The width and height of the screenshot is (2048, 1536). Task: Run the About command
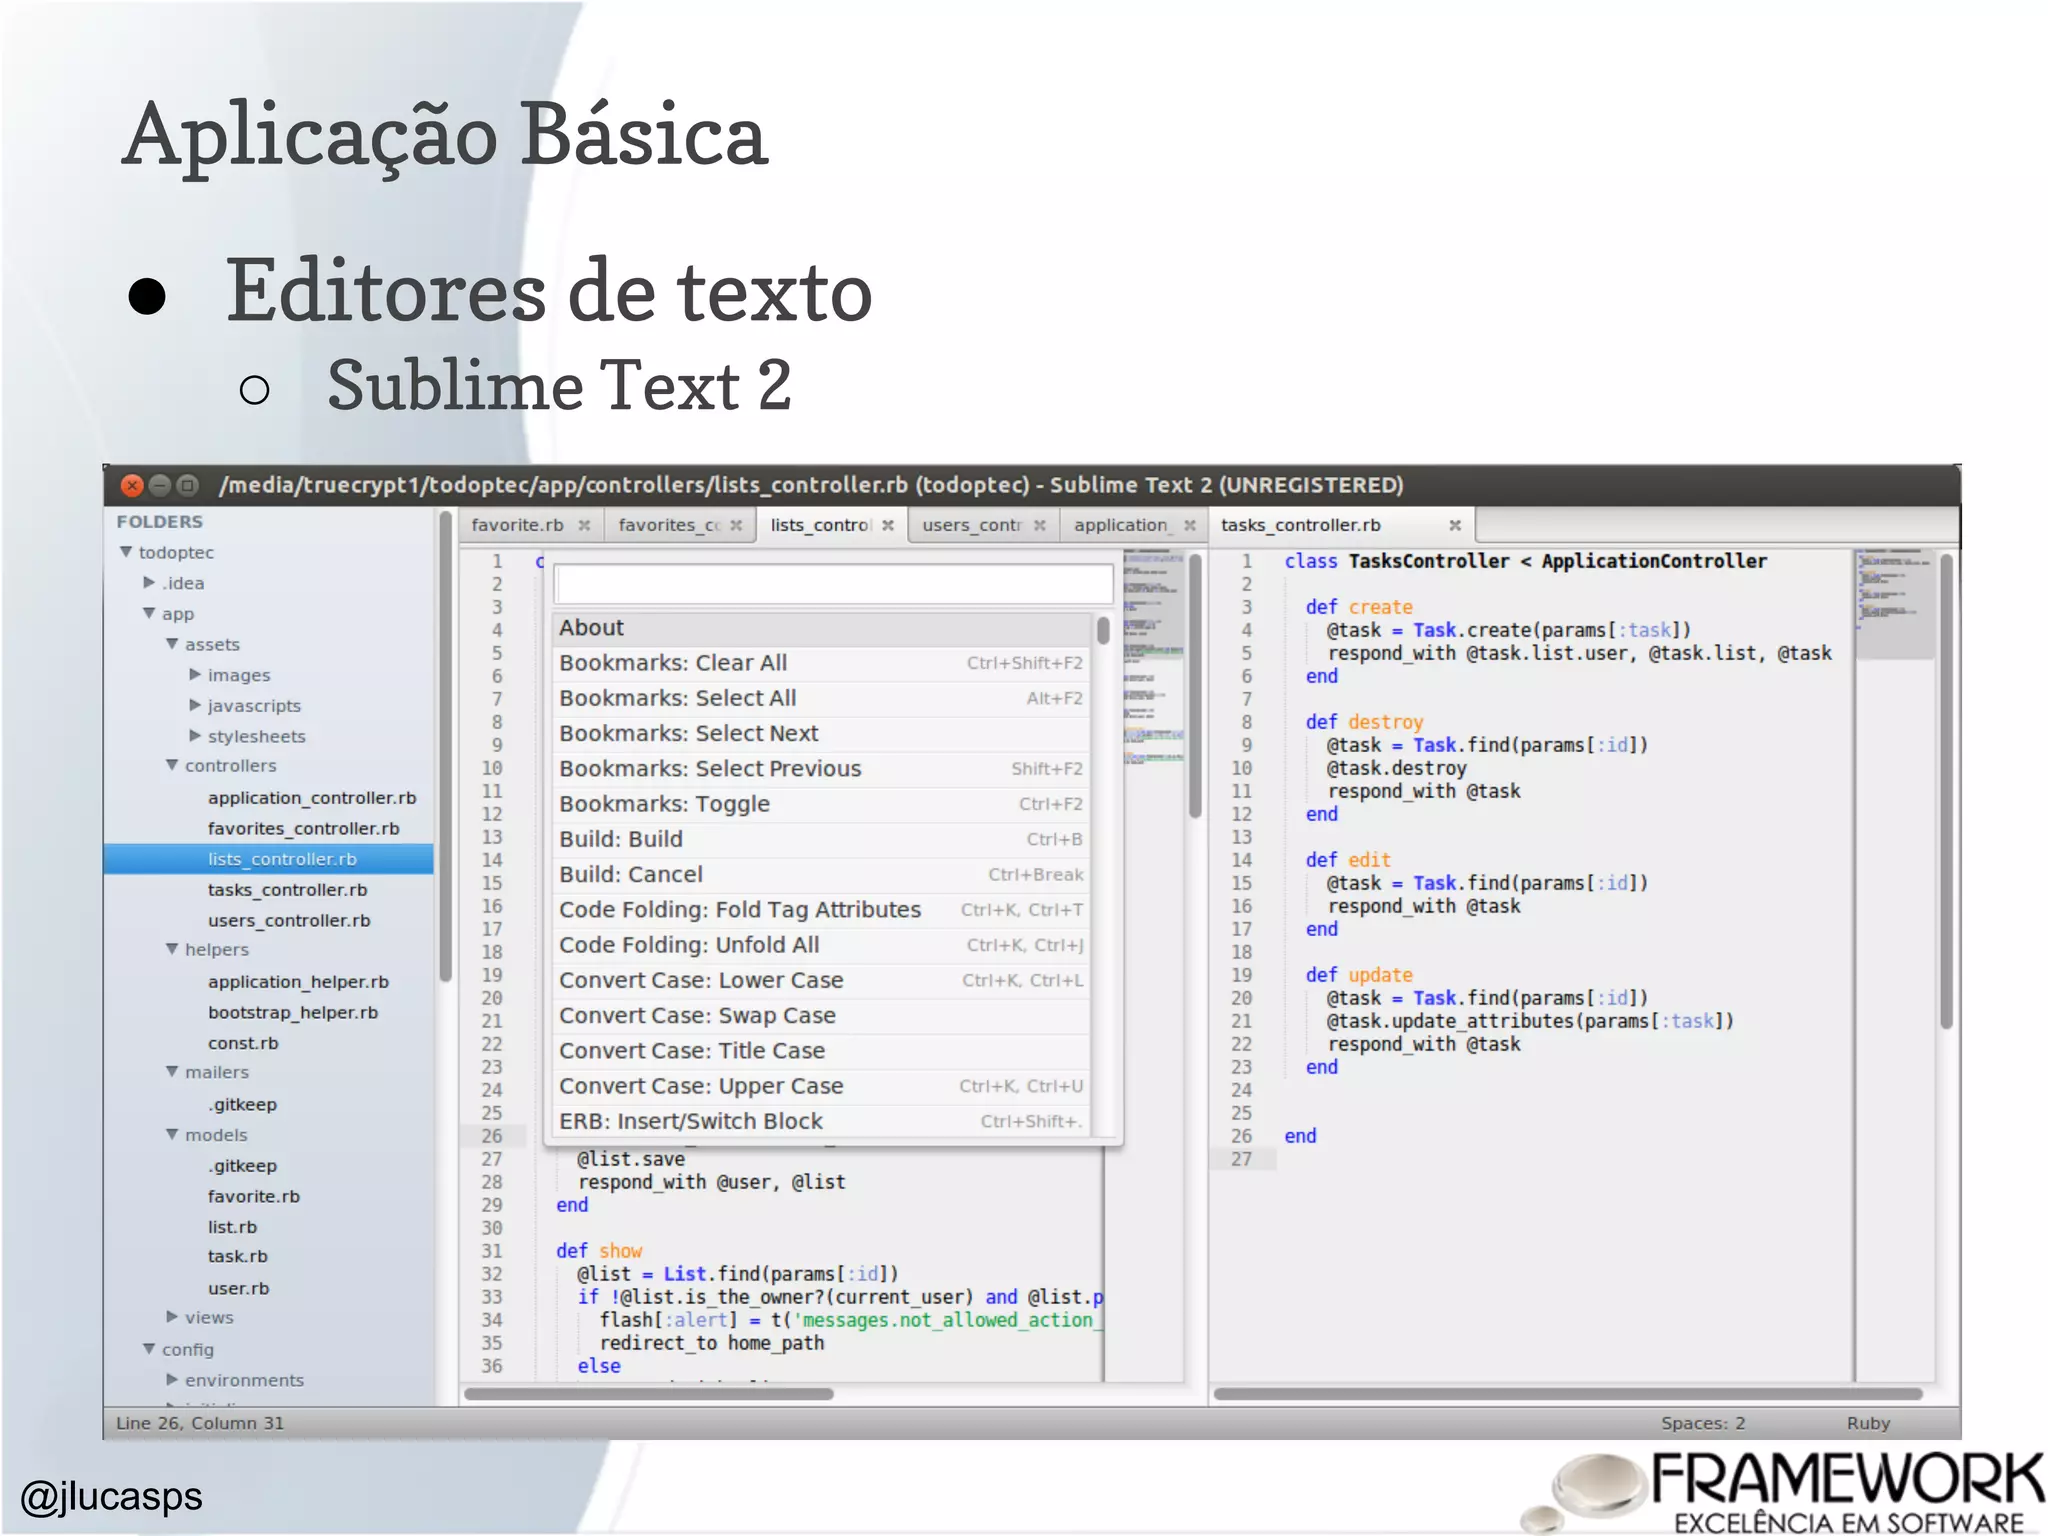tap(822, 629)
